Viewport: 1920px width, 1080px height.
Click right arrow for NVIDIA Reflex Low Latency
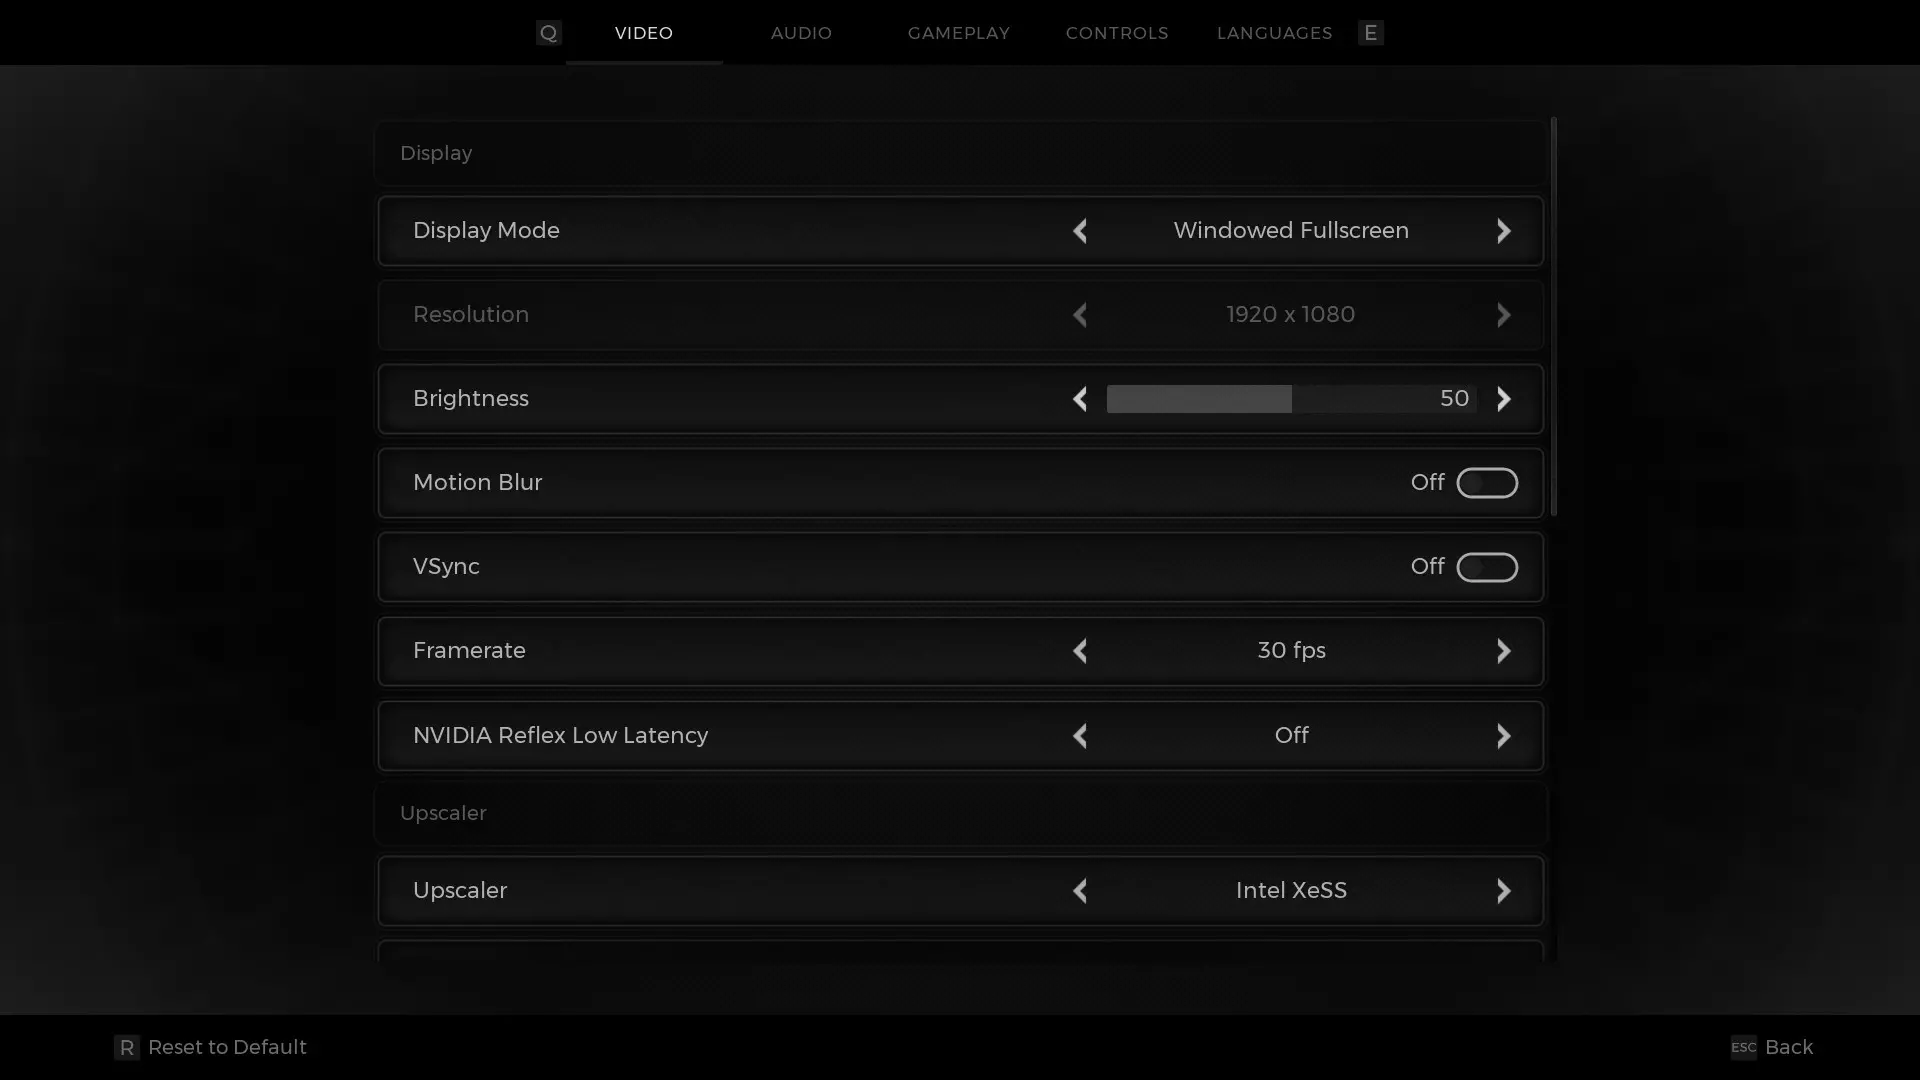[1503, 736]
